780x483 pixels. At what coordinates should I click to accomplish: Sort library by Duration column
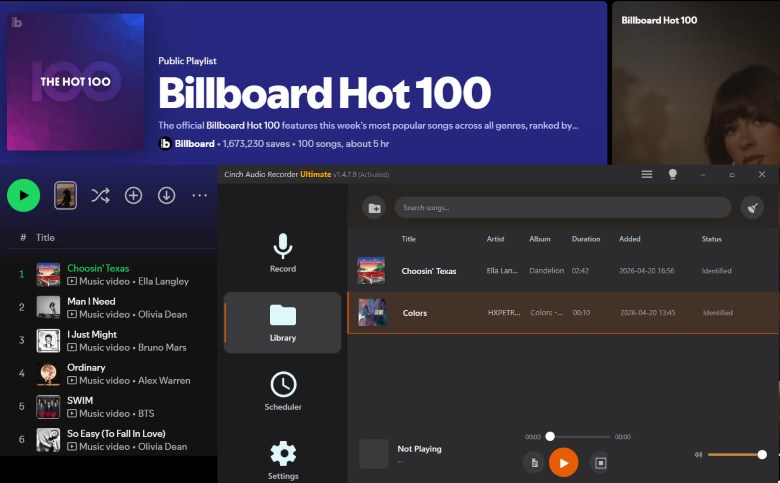pos(586,239)
